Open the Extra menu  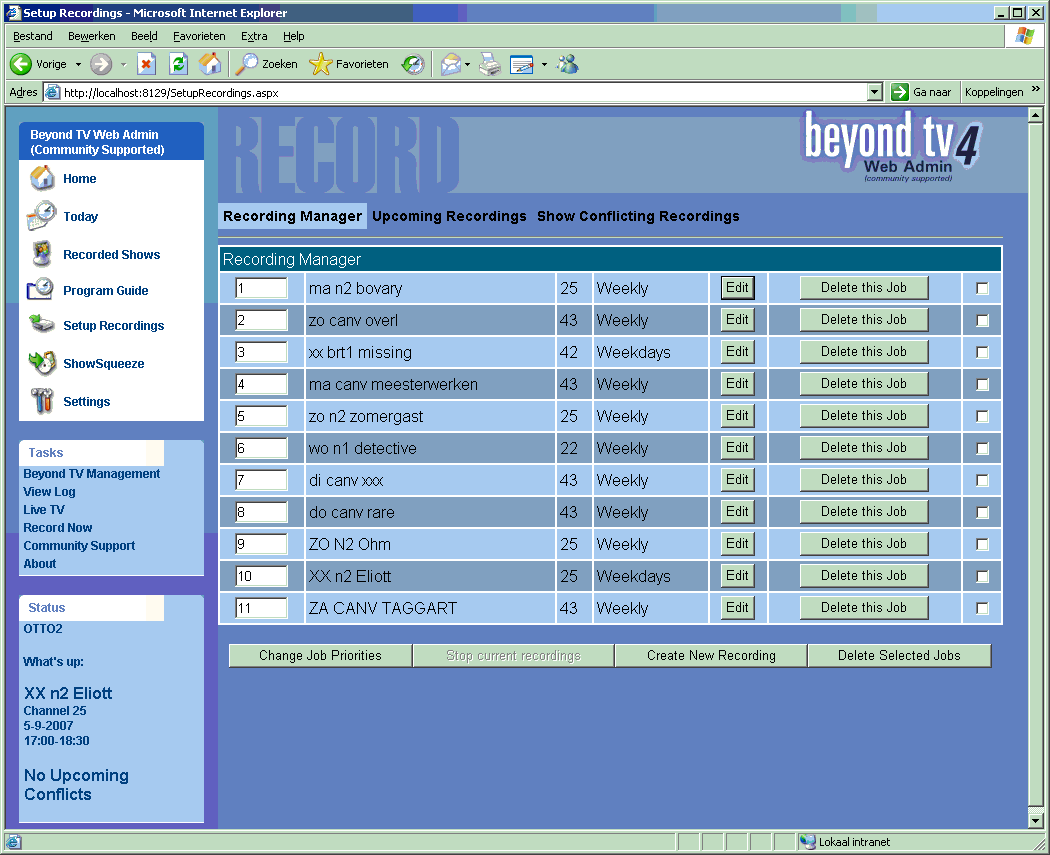[x=254, y=36]
